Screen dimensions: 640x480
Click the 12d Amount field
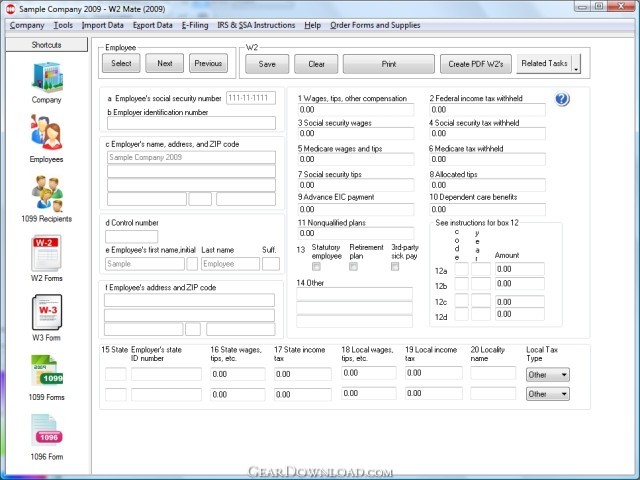point(520,314)
